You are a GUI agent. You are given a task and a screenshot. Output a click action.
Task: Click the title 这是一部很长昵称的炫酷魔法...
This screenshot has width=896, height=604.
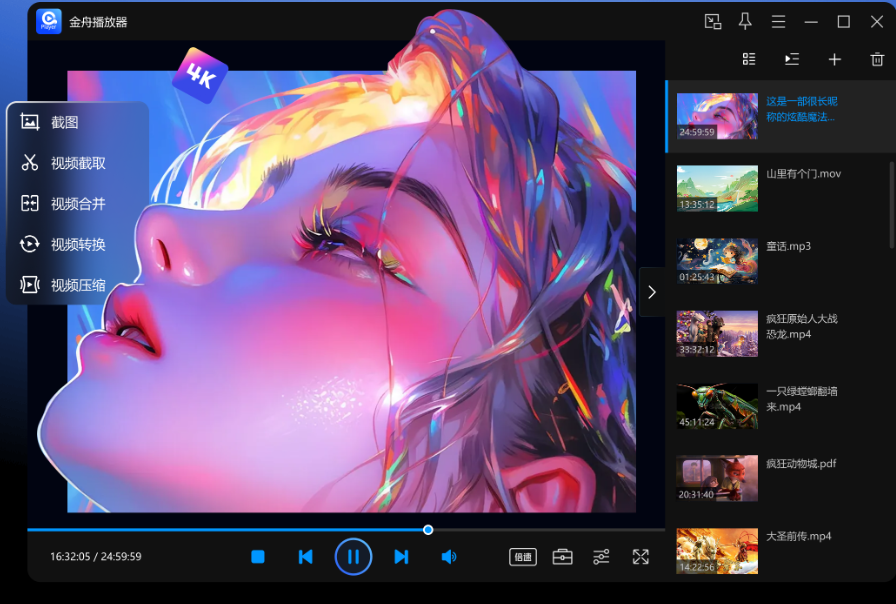(802, 109)
